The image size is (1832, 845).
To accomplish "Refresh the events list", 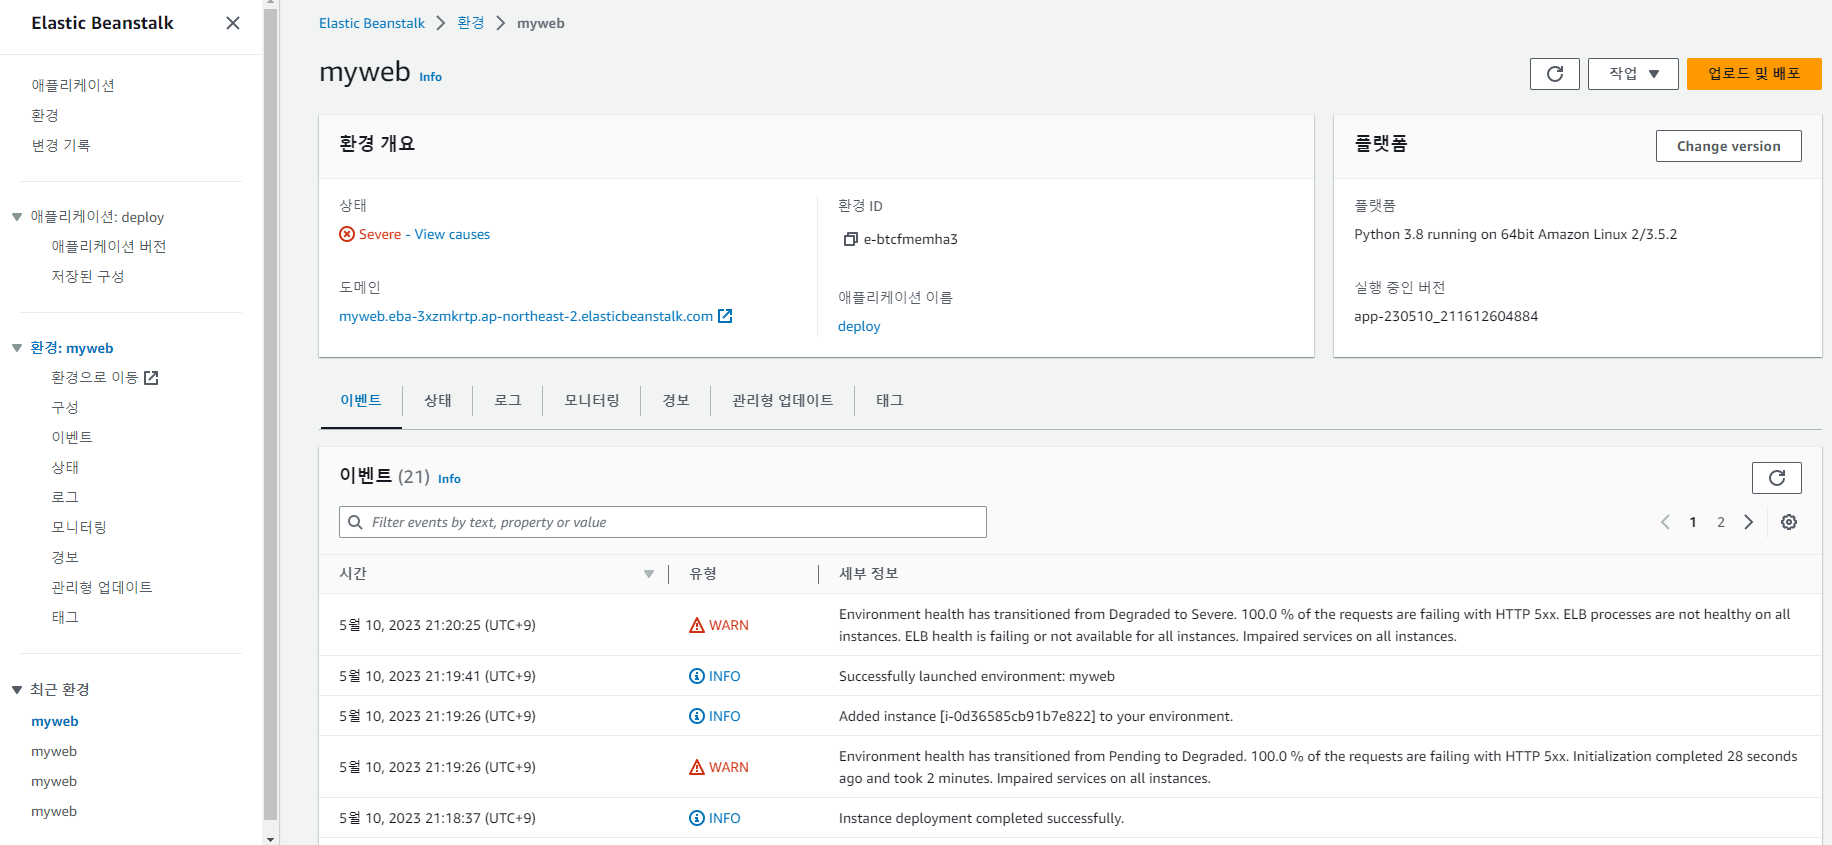I will (1776, 478).
